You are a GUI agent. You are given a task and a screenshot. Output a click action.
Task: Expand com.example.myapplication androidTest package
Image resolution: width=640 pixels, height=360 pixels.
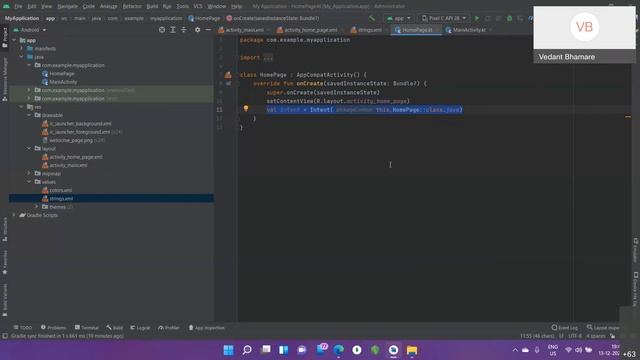29,90
